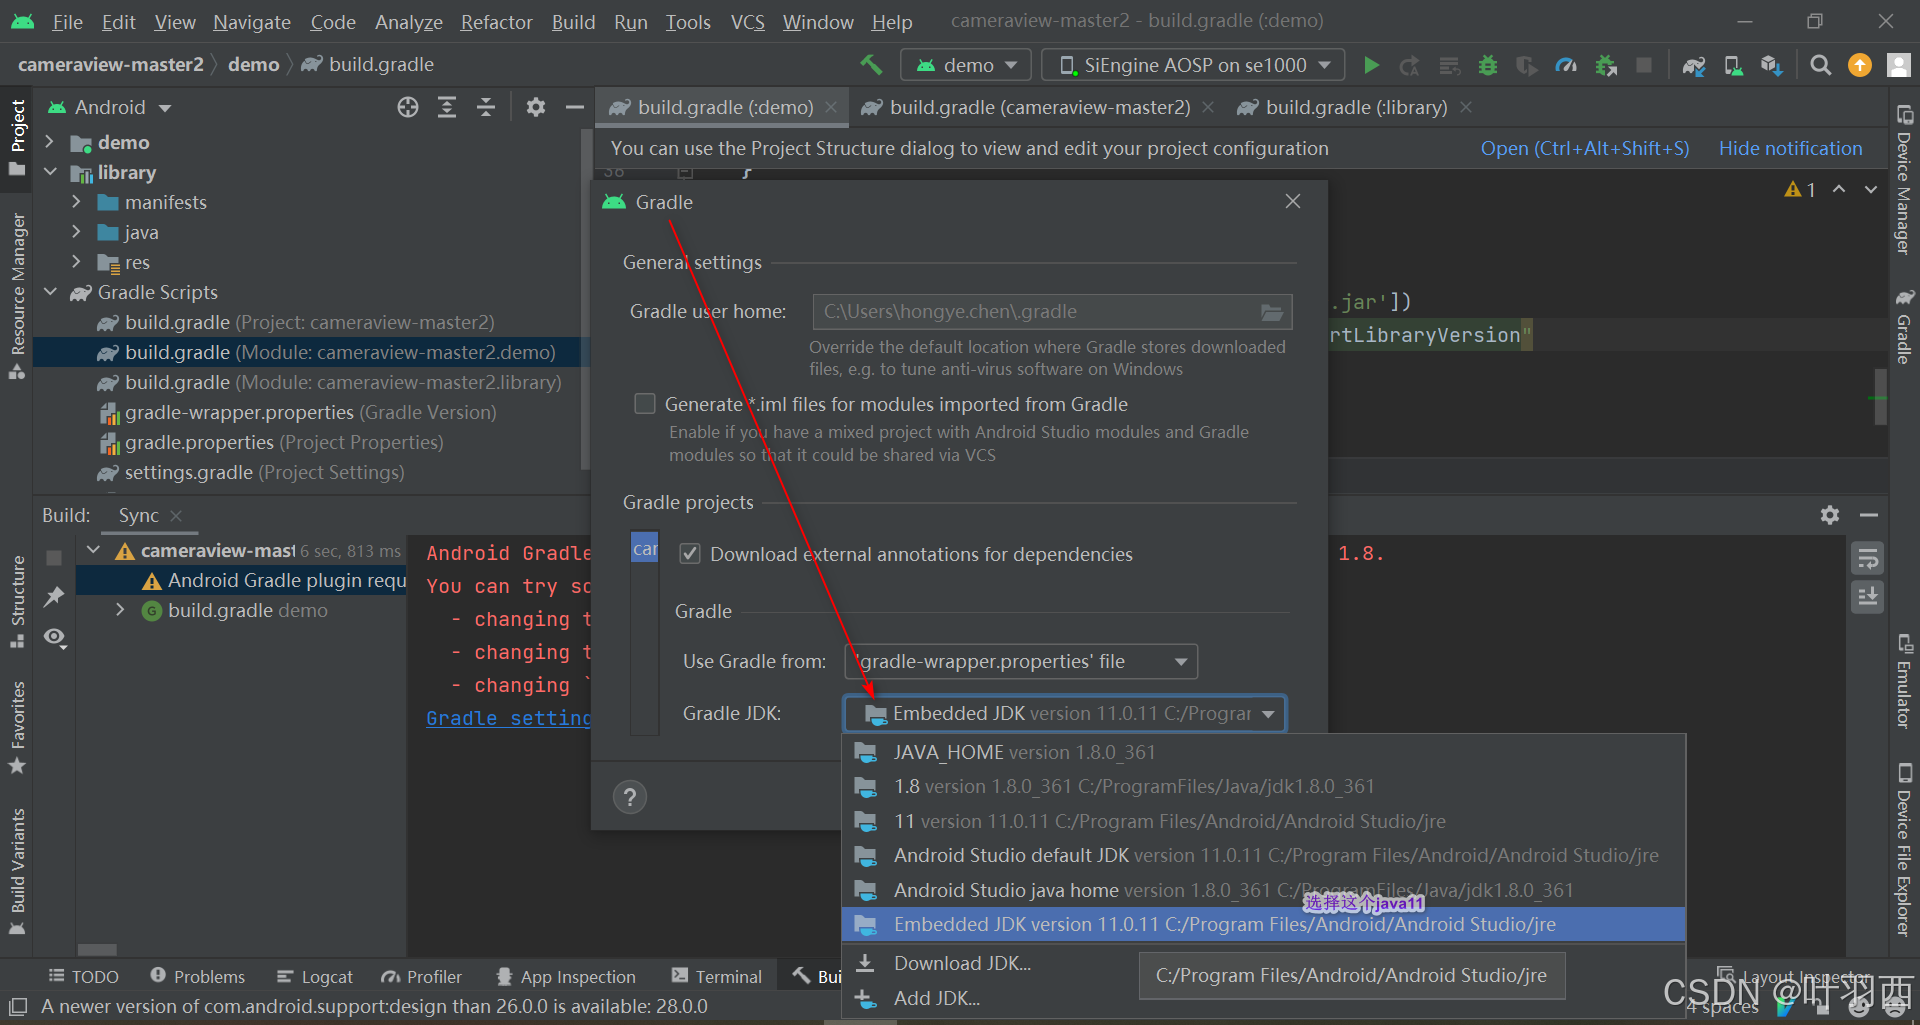Screen dimensions: 1920x1025
Task: Click Expand All icon in Project panel
Action: pyautogui.click(x=447, y=107)
